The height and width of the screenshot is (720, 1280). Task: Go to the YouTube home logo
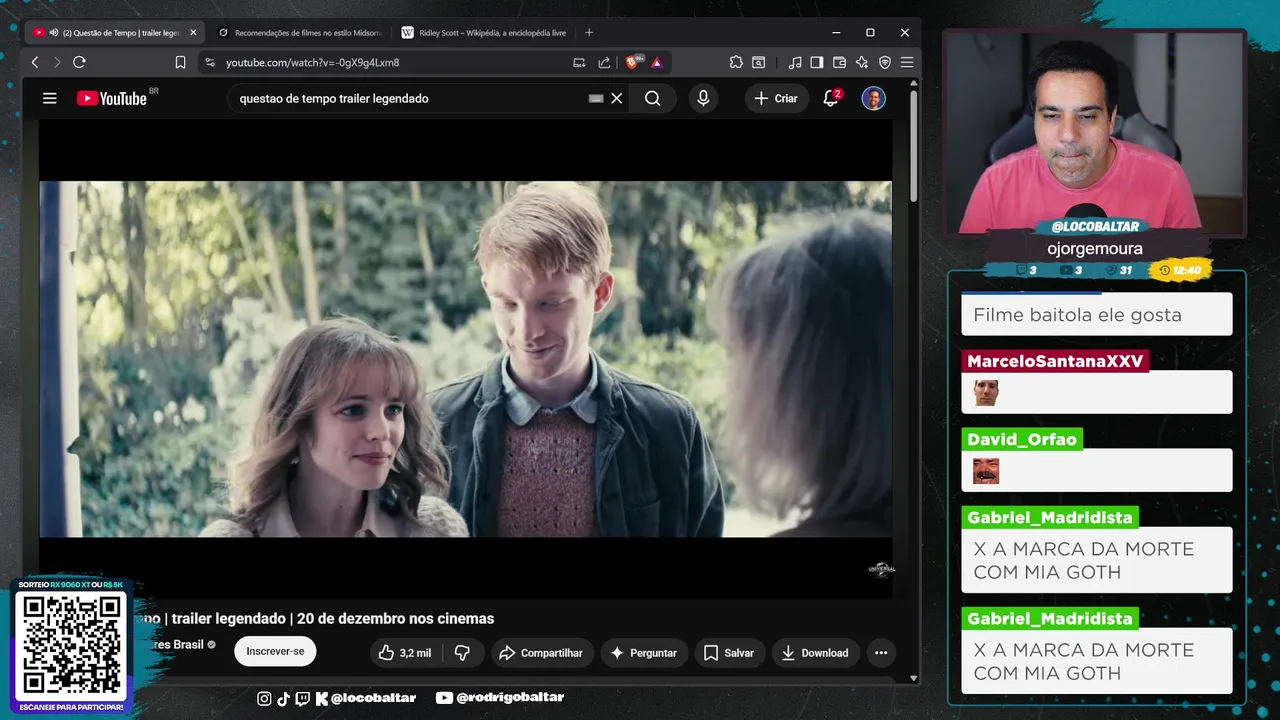(112, 98)
